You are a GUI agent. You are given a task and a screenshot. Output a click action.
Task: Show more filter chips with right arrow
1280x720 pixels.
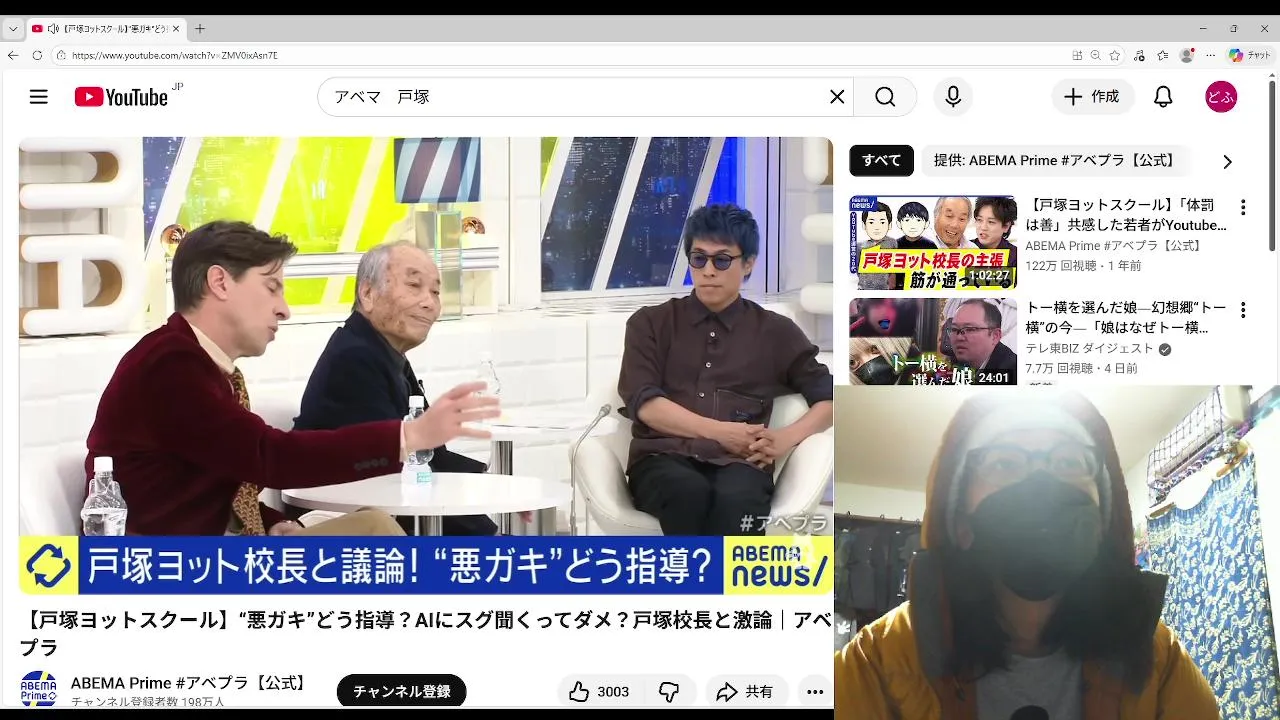tap(1227, 161)
